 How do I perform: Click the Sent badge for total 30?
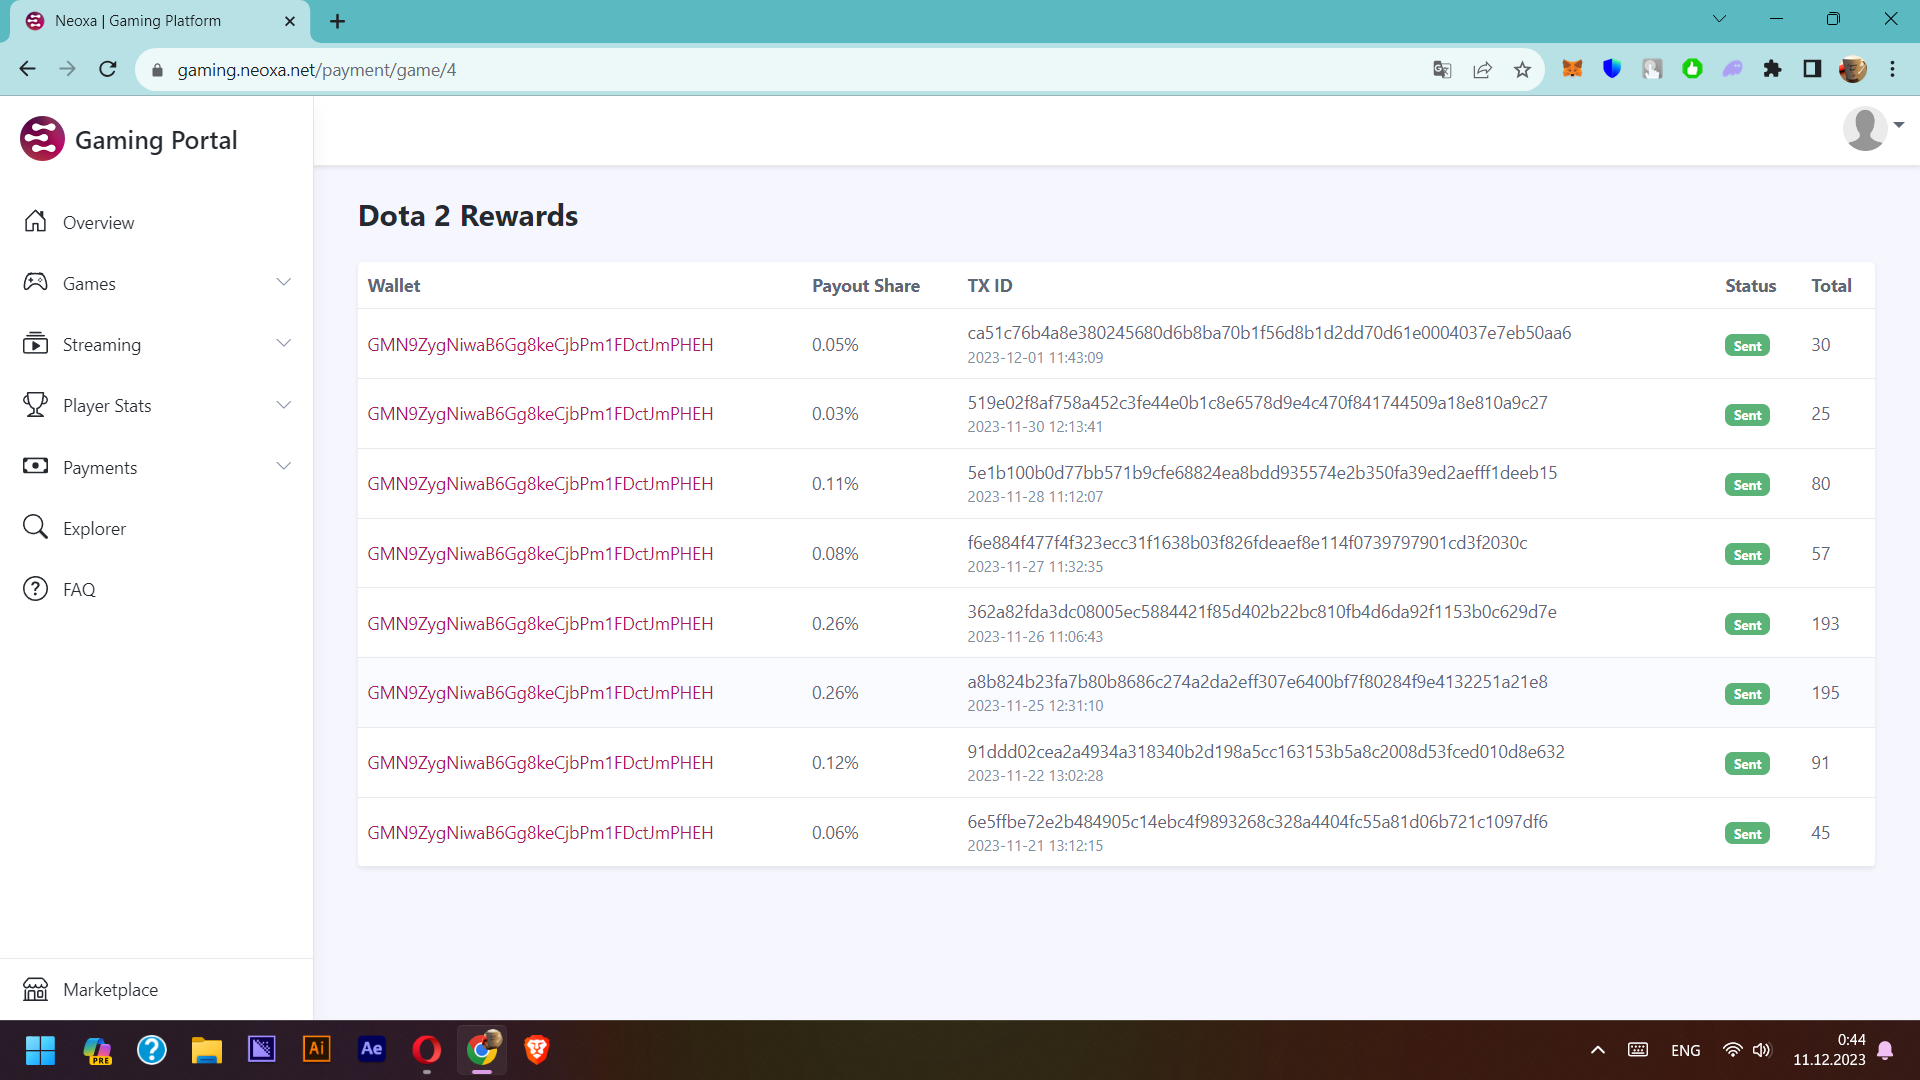click(1747, 345)
